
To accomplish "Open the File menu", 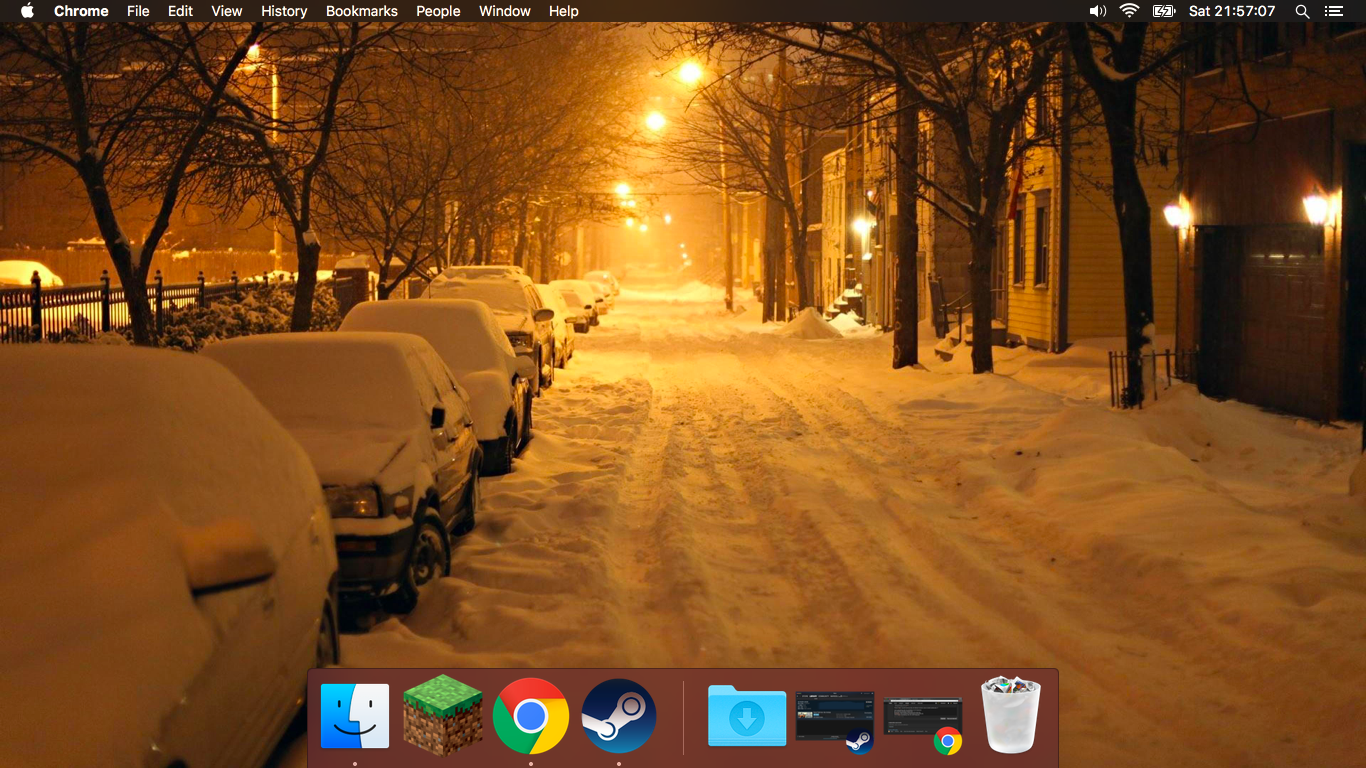I will click(x=138, y=11).
